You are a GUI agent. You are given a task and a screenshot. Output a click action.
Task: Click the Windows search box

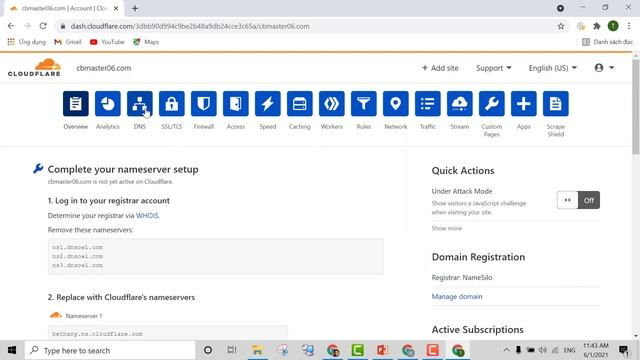point(110,350)
